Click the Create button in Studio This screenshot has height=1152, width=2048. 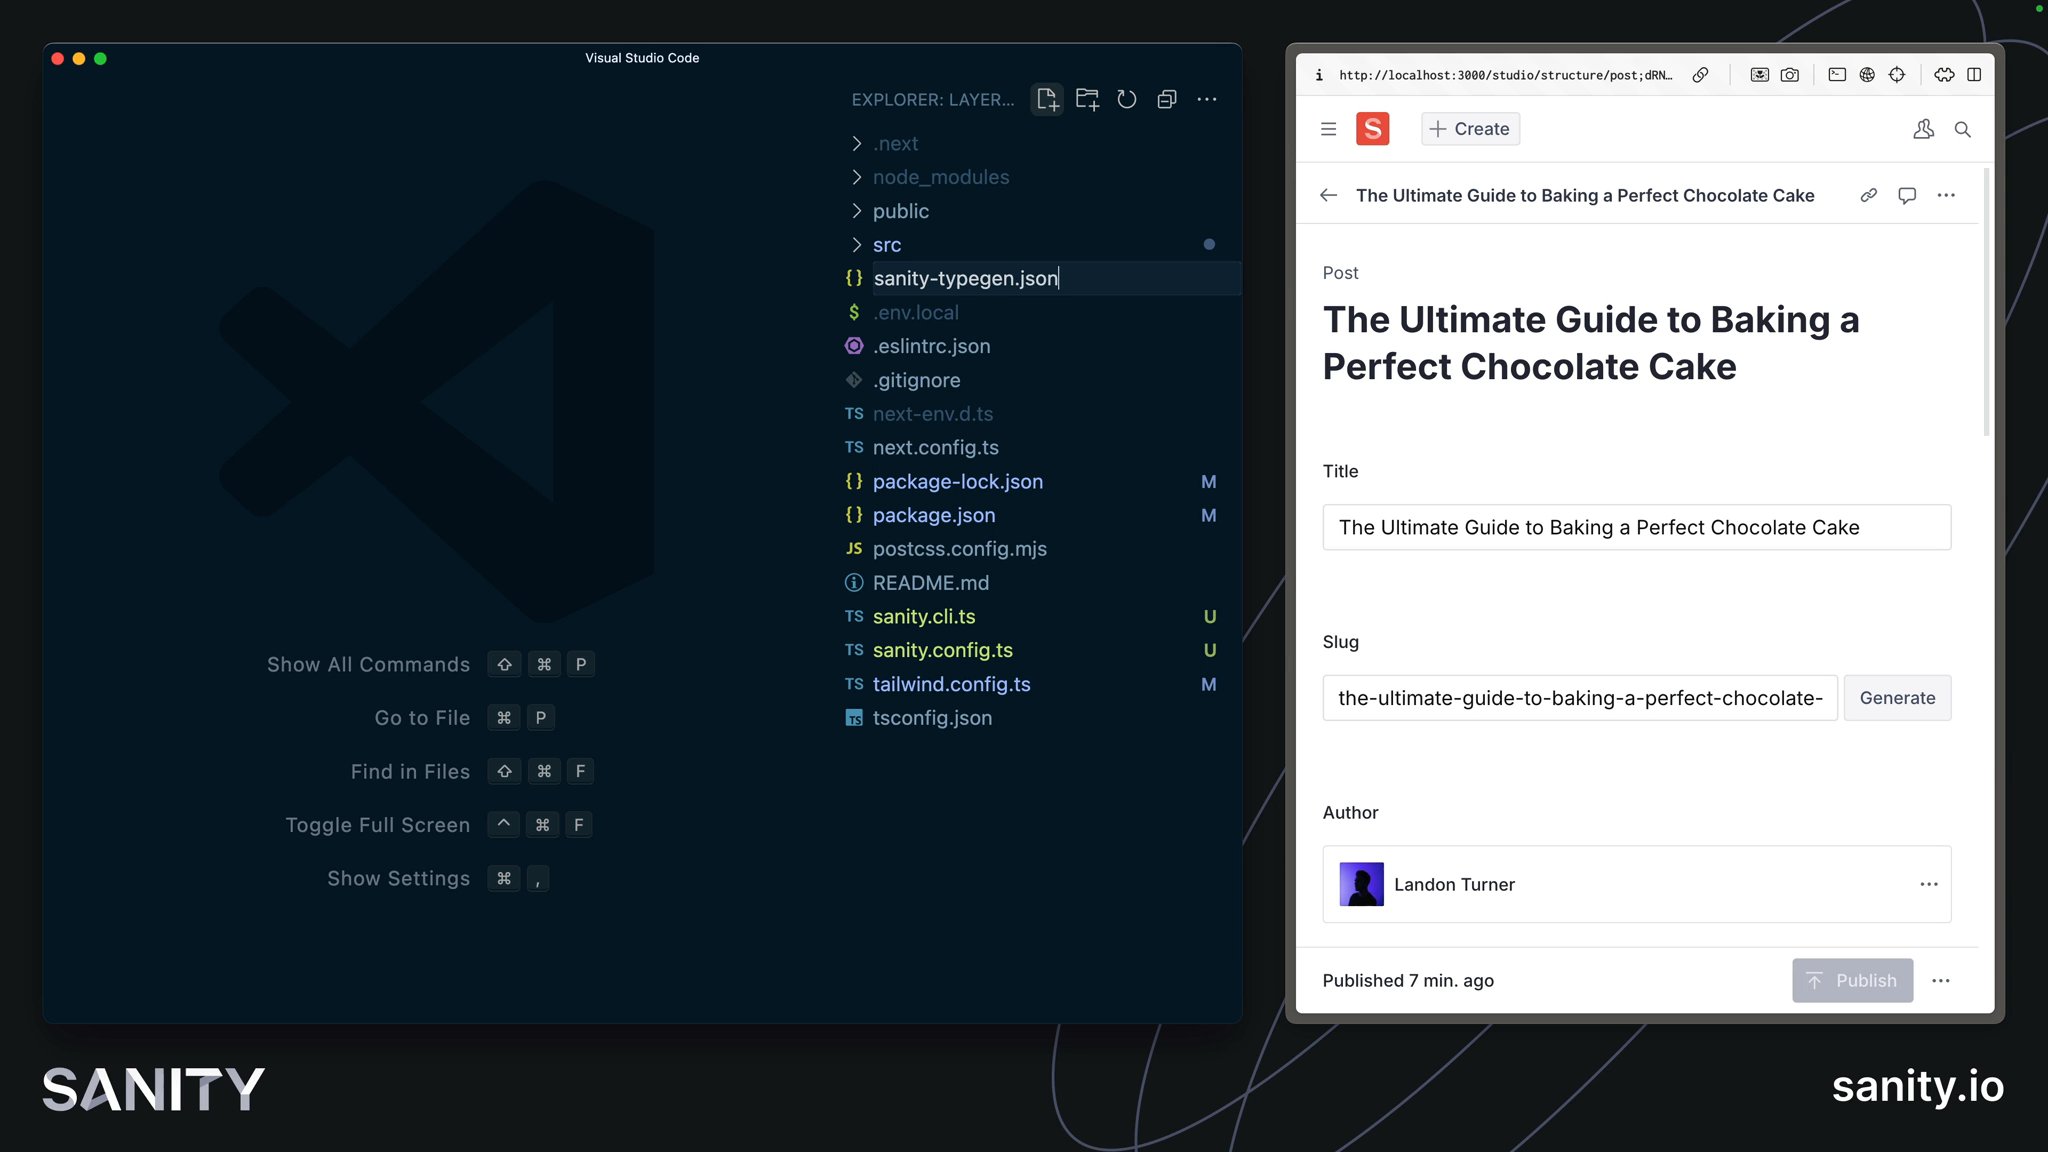click(x=1470, y=129)
